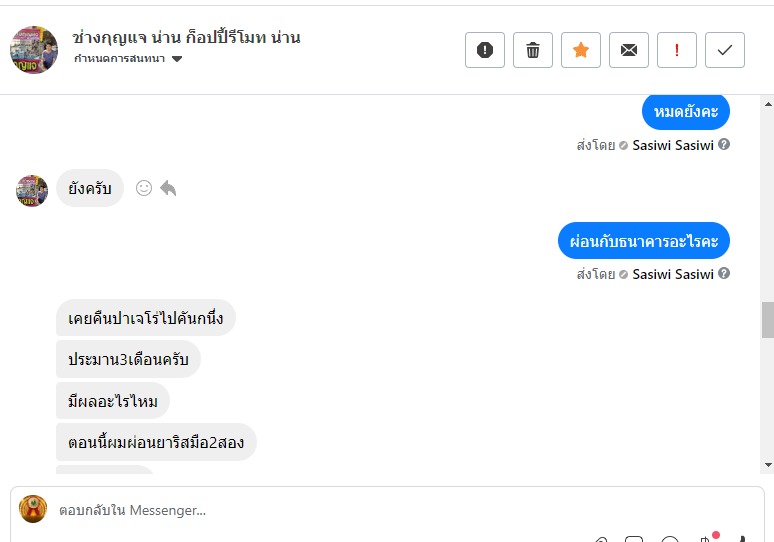774x542 pixels.
Task: Click the customer's profile picture in header
Action: click(x=34, y=49)
